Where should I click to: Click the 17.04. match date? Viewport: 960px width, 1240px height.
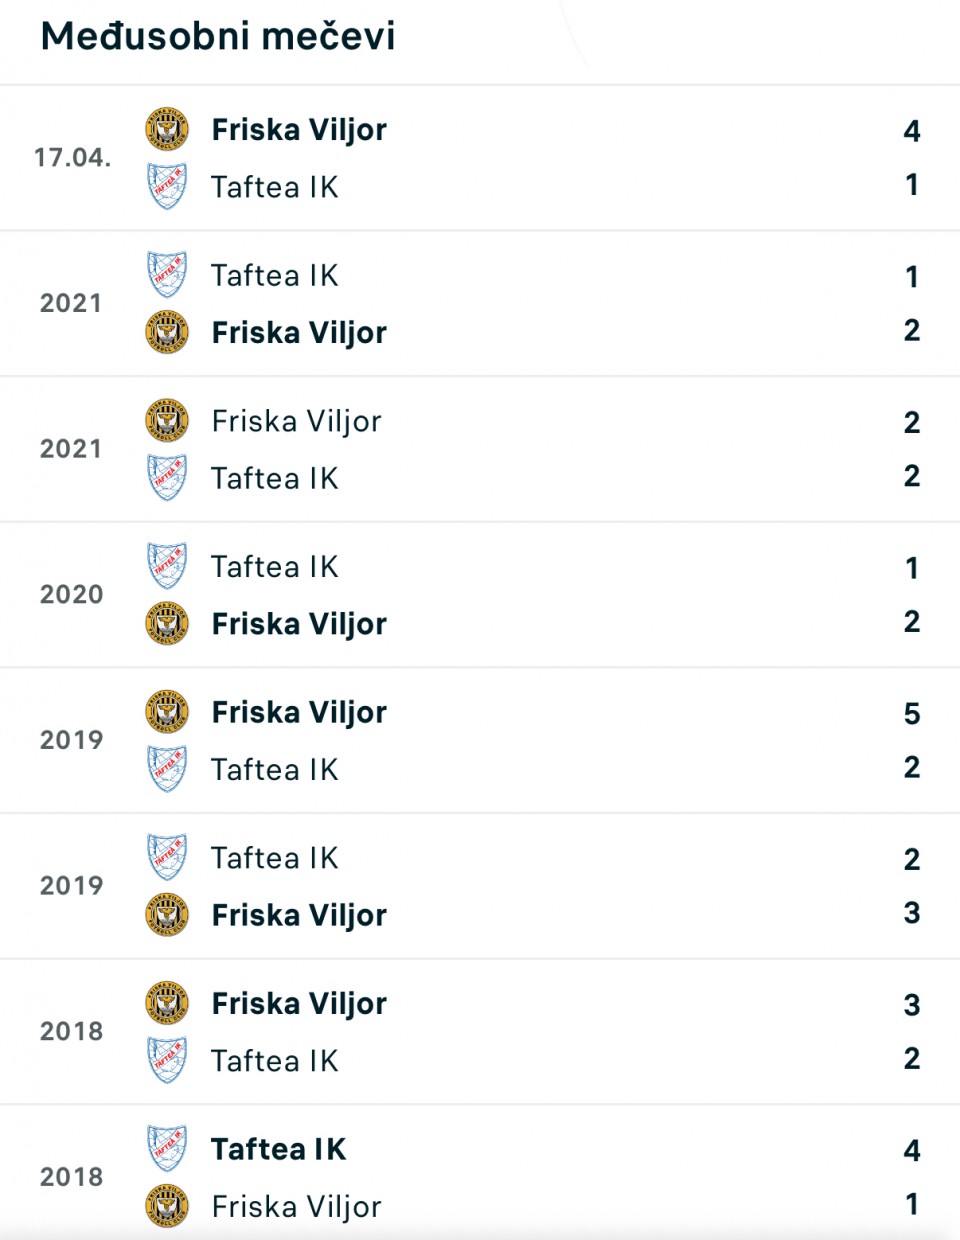[x=72, y=158]
